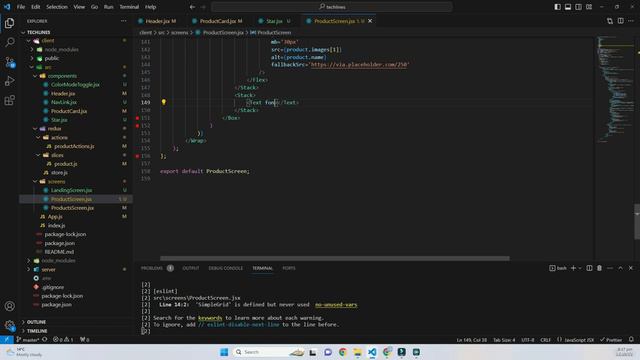Viewport: 640px width, 360px height.
Task: Open the Search view in activity bar
Action: [9, 42]
